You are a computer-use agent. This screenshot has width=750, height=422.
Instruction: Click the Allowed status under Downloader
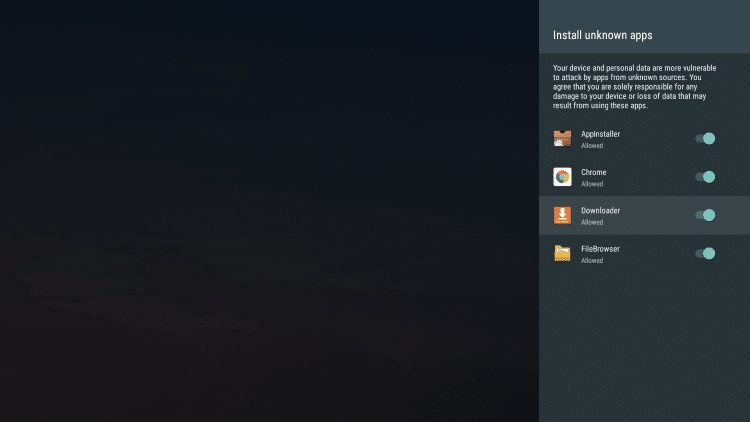[x=592, y=222]
